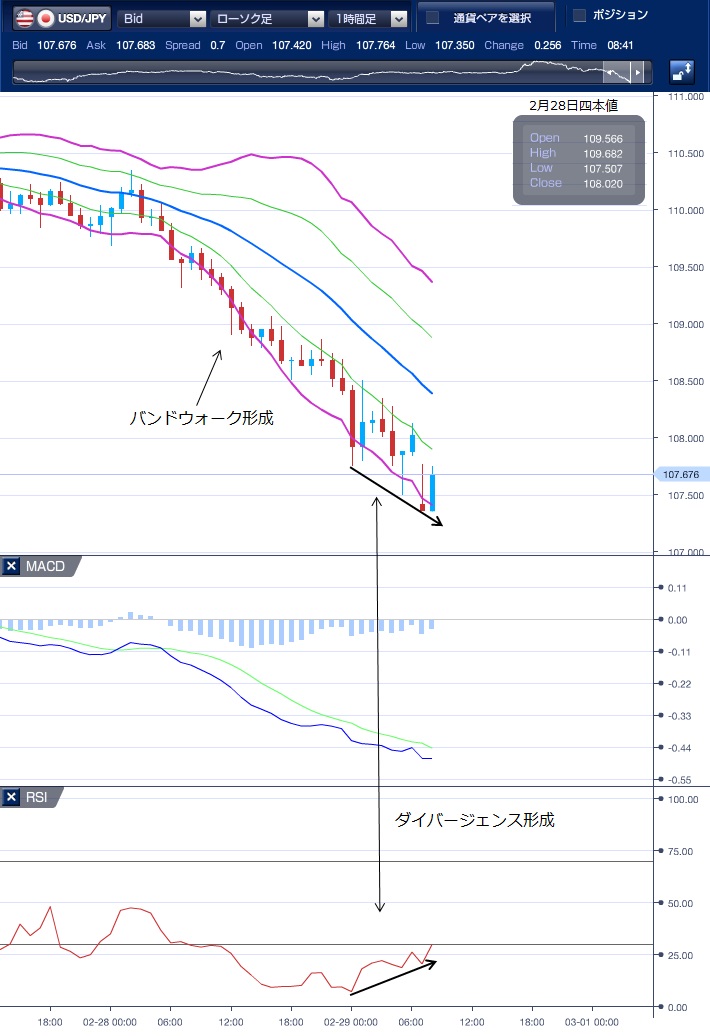
Task: Click the MACD panel label tab
Action: click(45, 567)
